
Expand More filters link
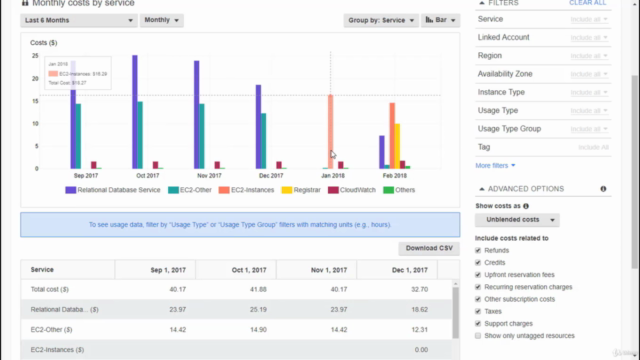point(495,165)
